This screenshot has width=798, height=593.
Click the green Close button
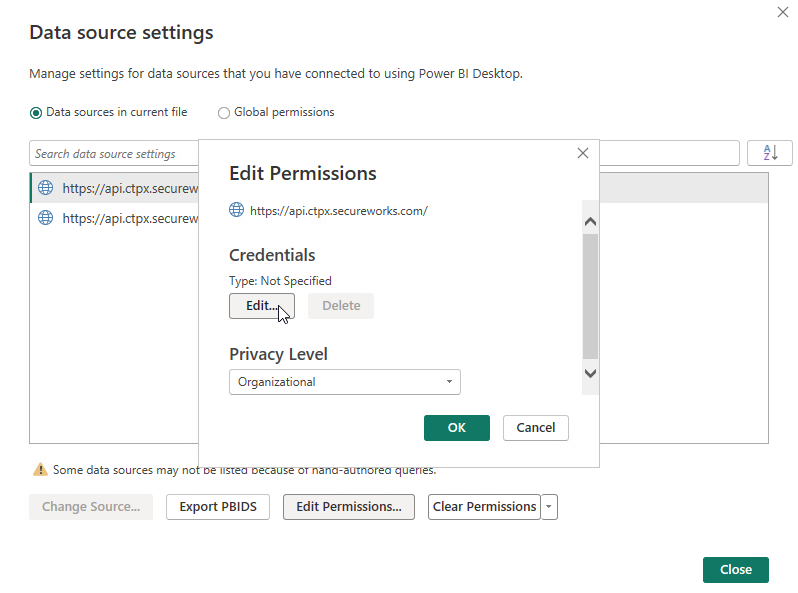pos(735,570)
